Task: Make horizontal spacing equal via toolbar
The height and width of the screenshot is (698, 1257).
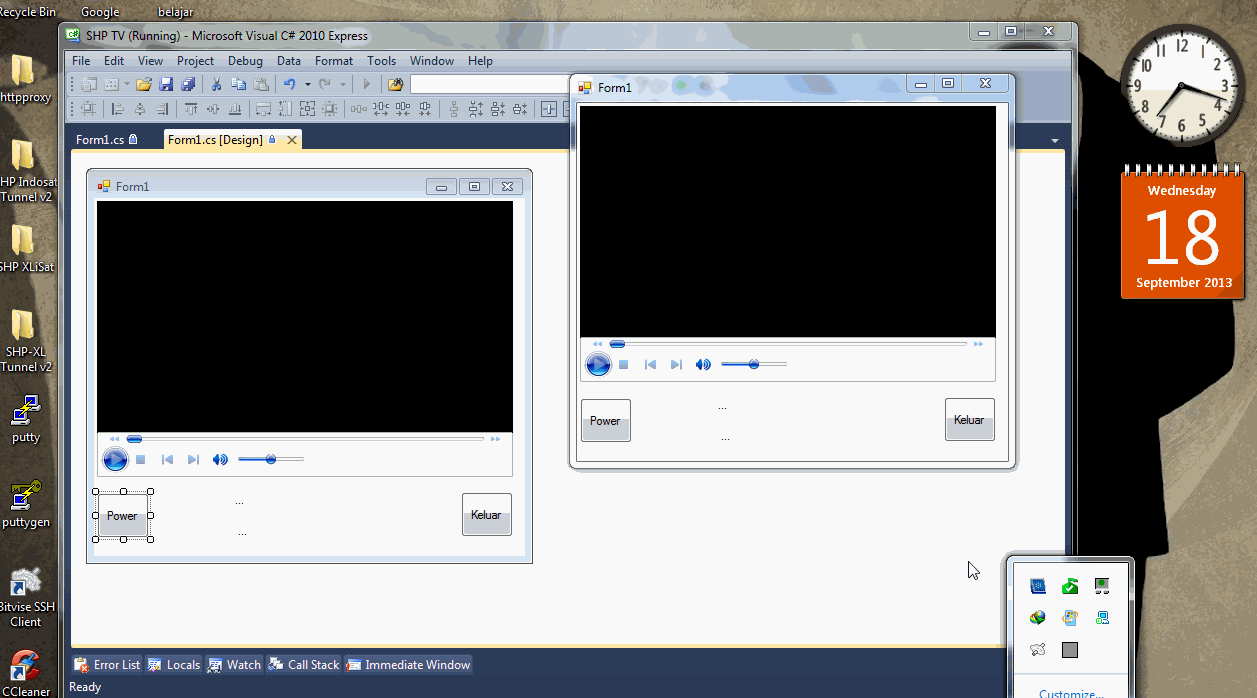Action: click(358, 109)
